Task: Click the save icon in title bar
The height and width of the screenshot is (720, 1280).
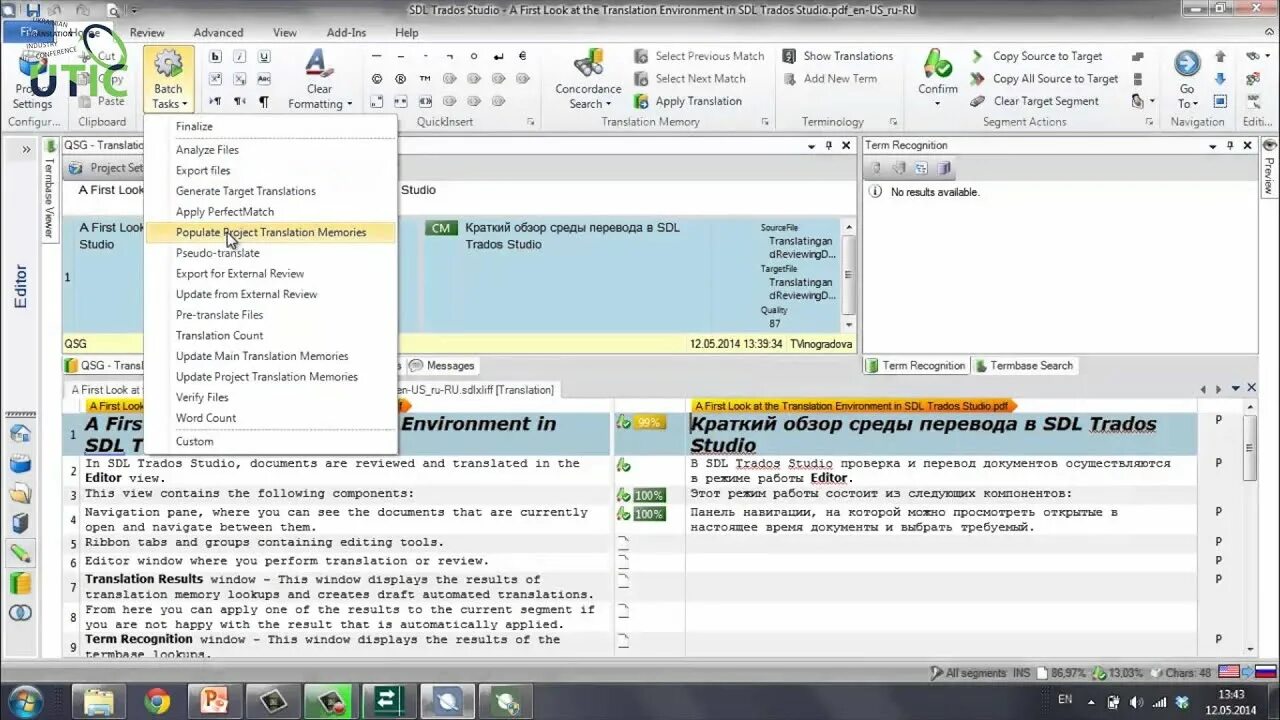Action: (x=34, y=10)
